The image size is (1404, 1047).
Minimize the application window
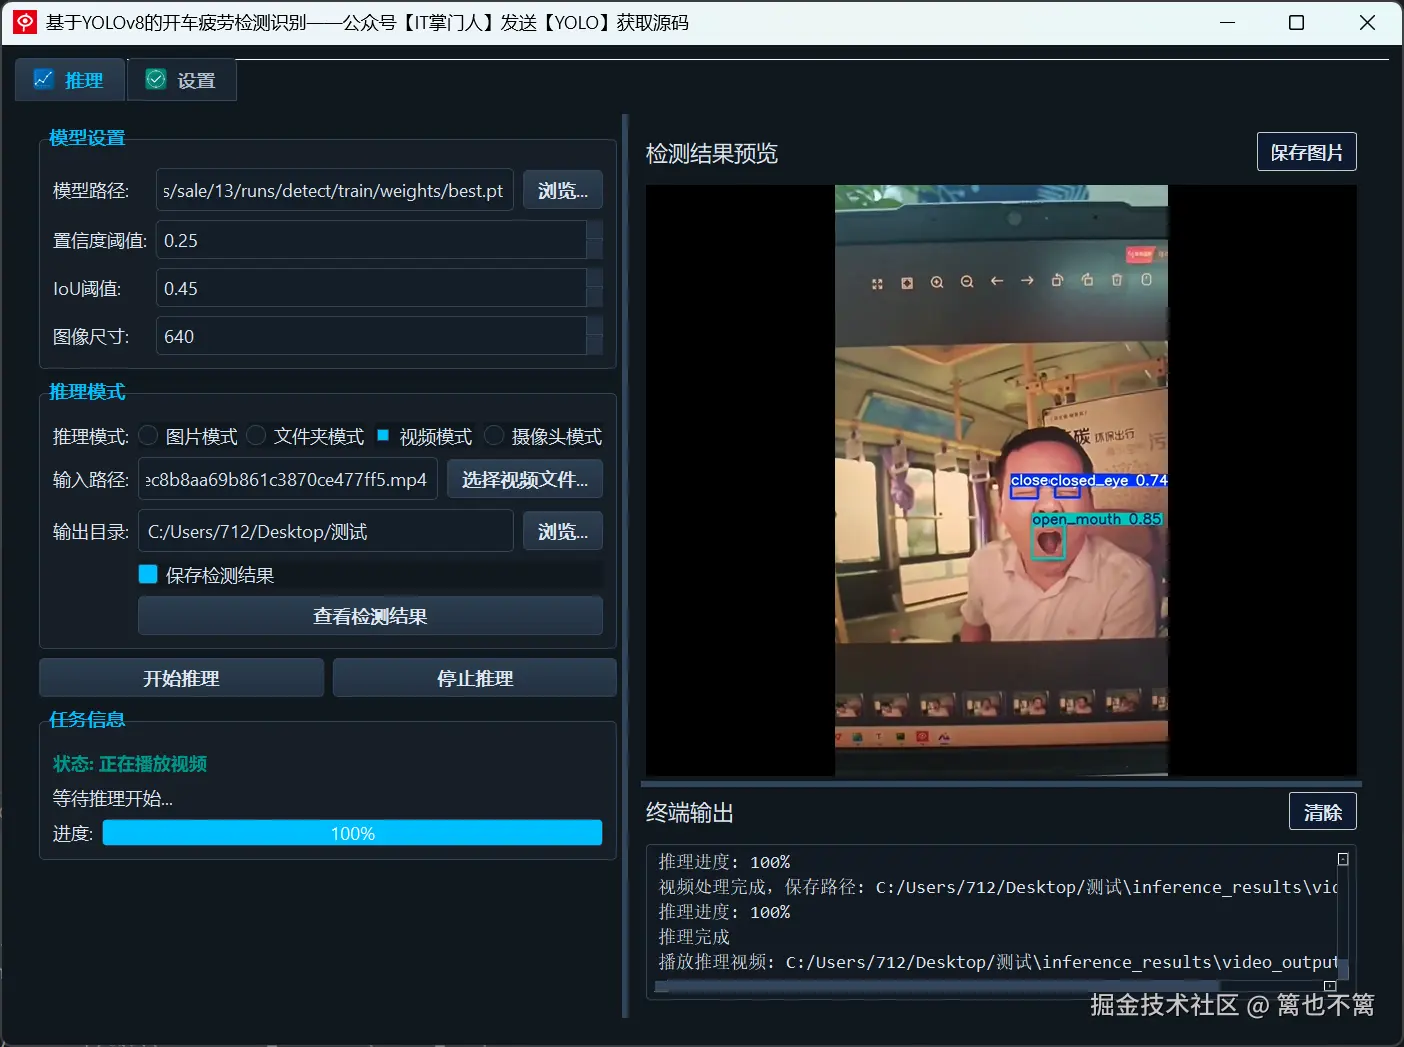coord(1228,22)
